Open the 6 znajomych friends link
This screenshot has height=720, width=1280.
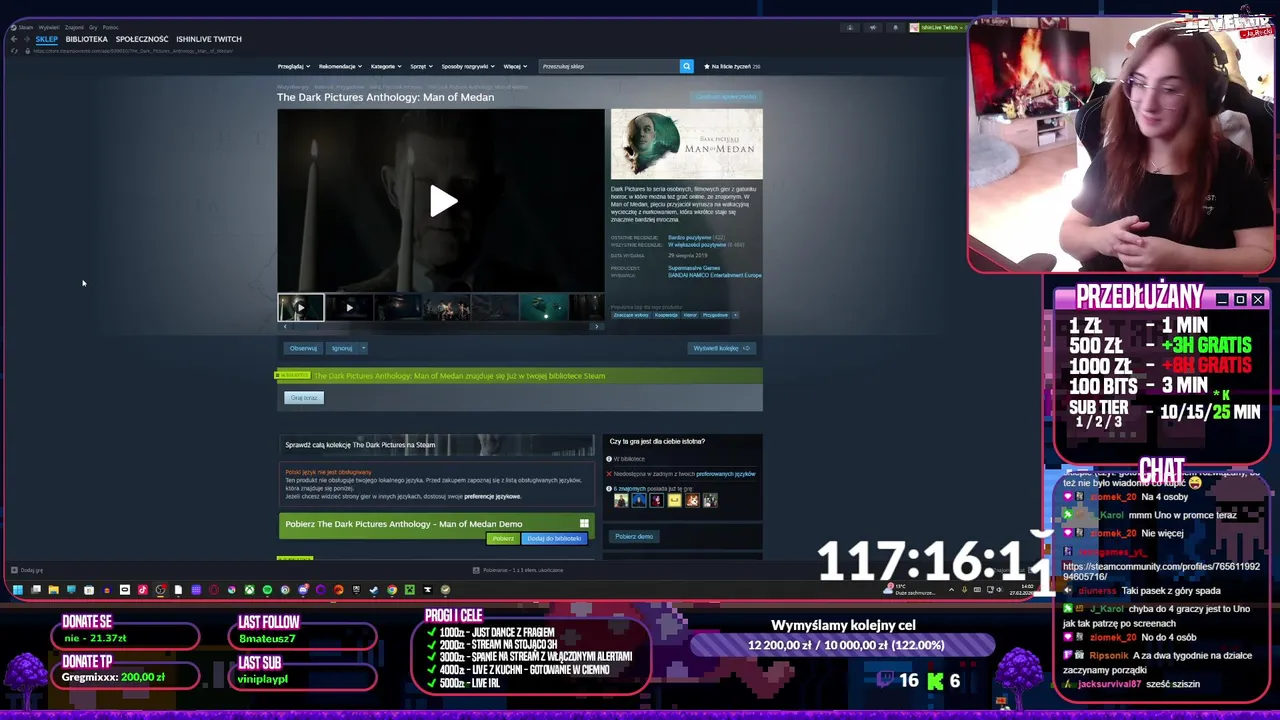628,489
